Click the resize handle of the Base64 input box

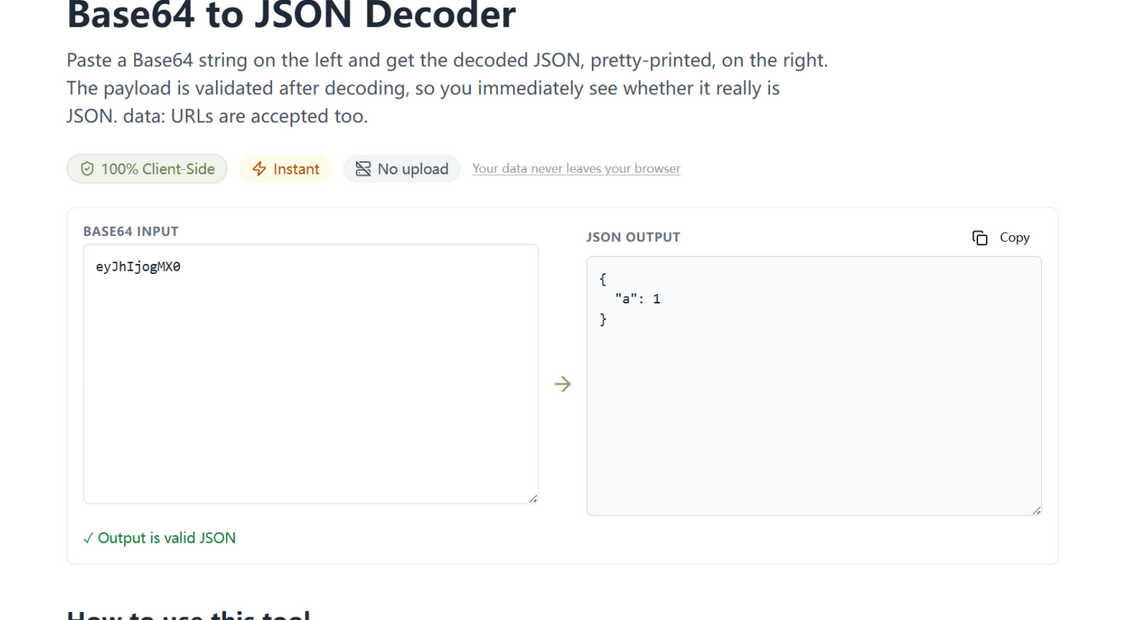(533, 499)
